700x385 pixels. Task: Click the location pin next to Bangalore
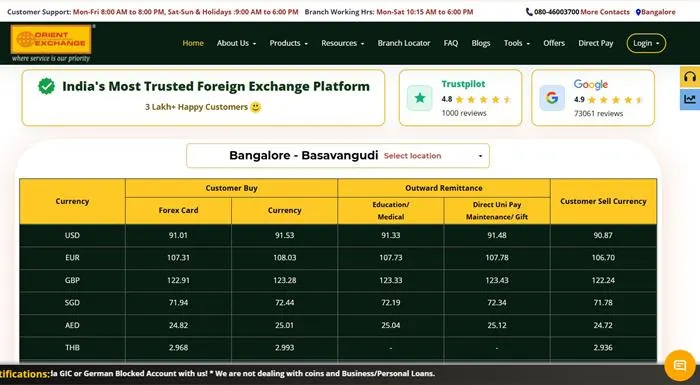tap(638, 12)
